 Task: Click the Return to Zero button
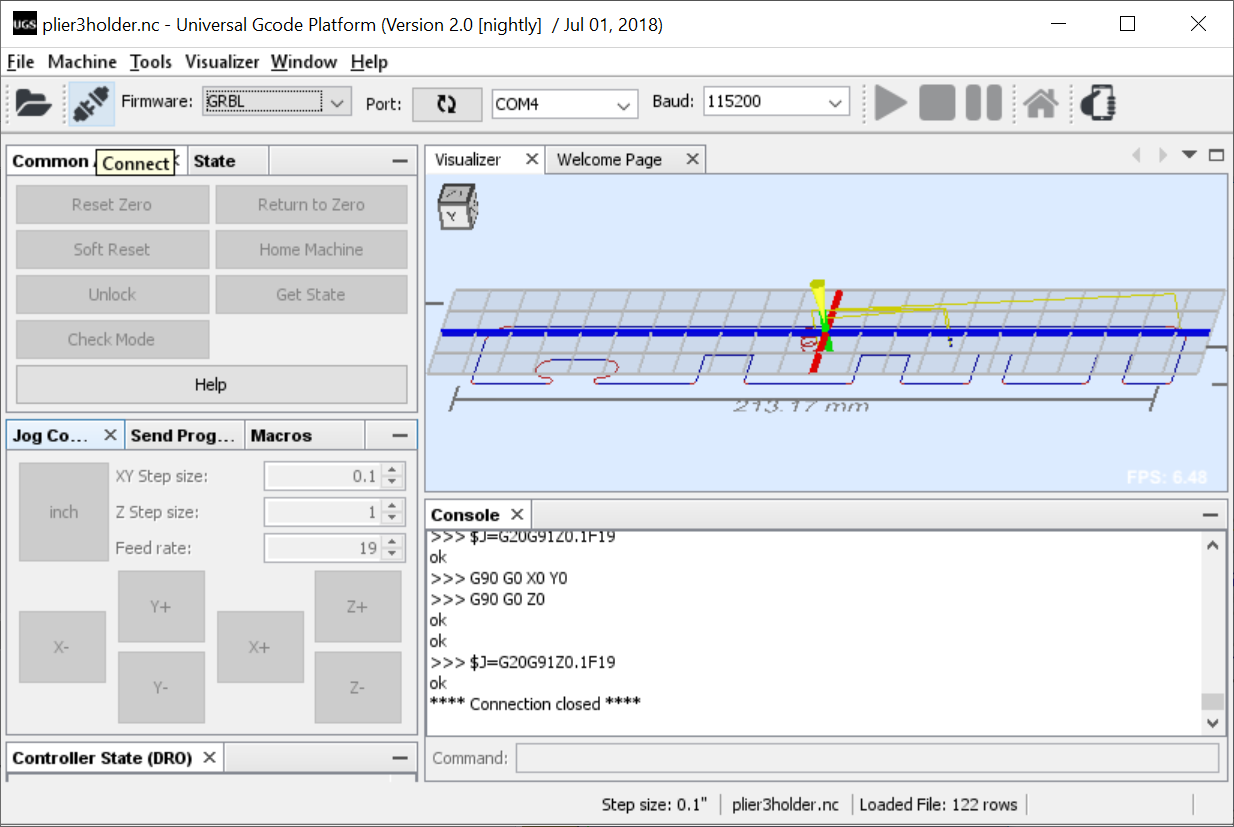(x=311, y=204)
